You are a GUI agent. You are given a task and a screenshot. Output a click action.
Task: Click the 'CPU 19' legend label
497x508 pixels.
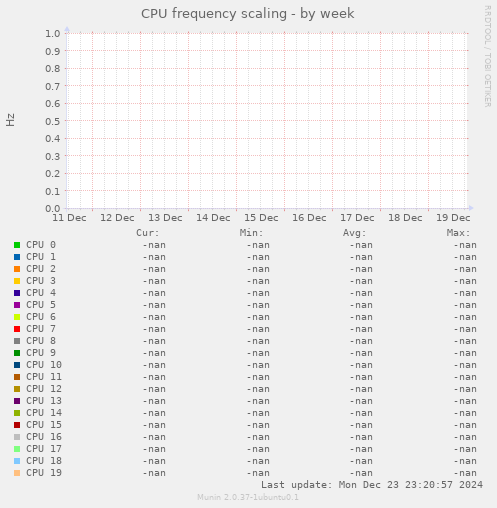(44, 473)
